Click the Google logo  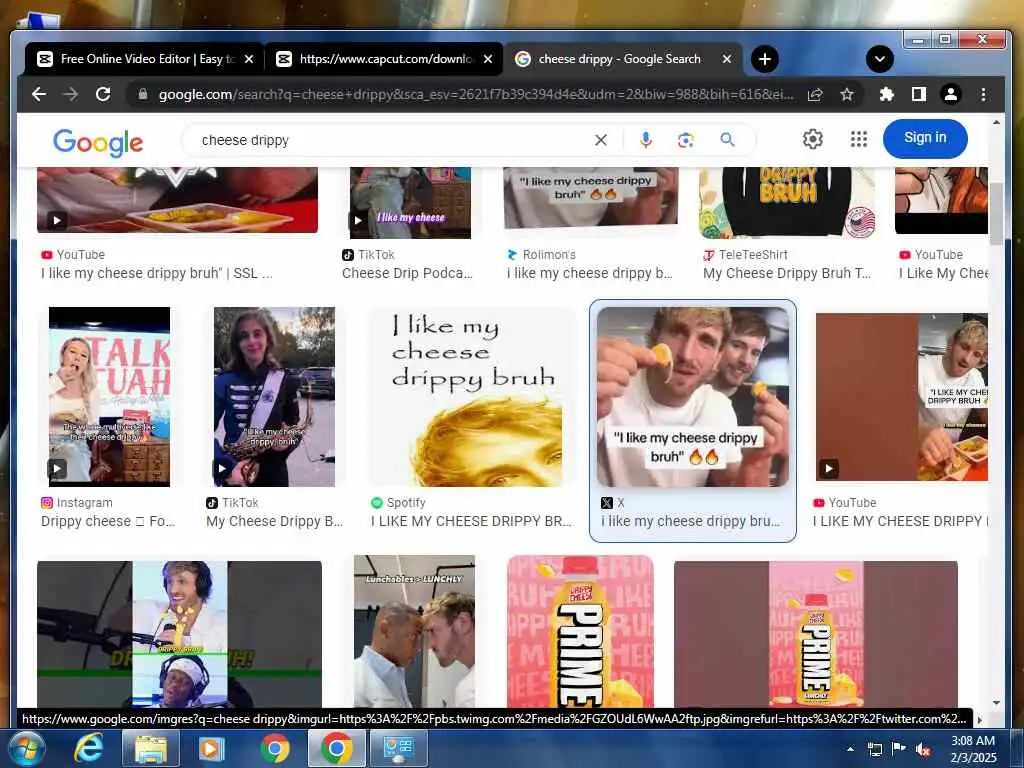click(x=98, y=142)
